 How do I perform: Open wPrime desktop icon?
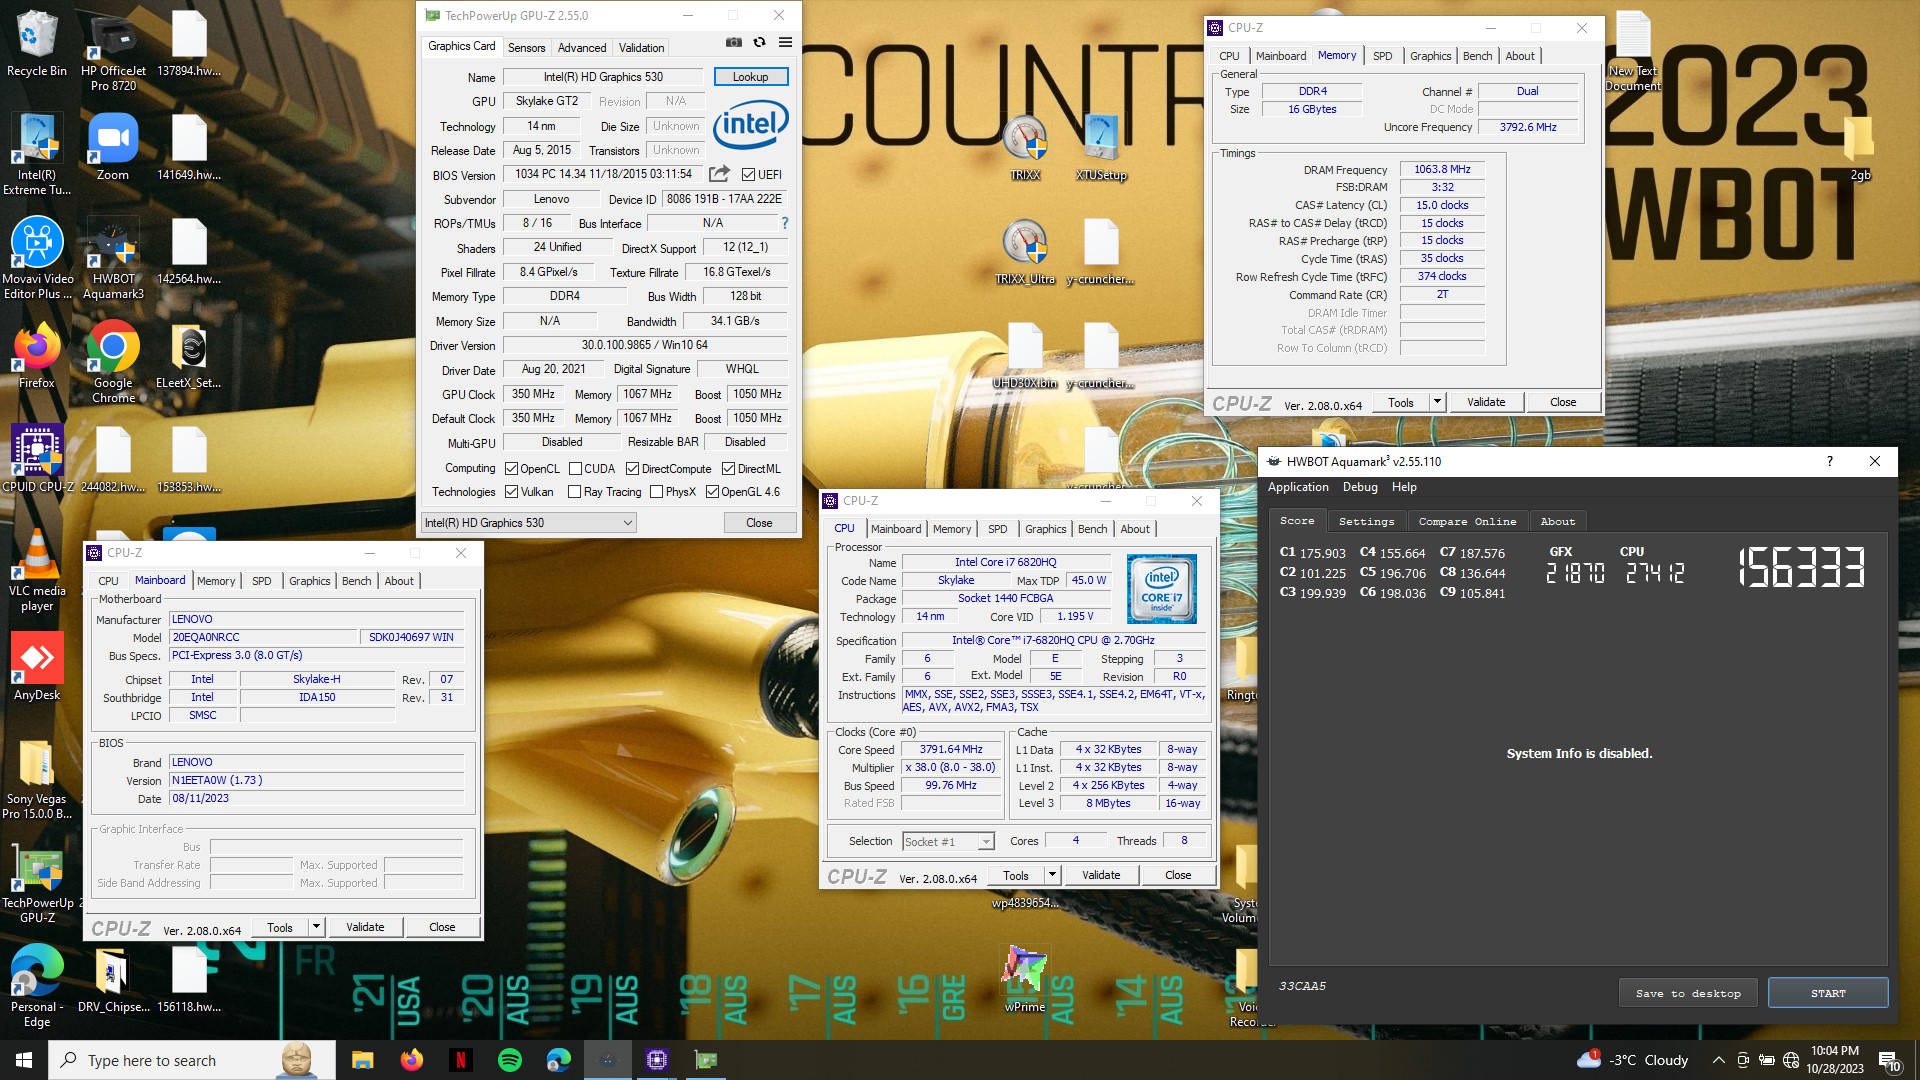1025,980
